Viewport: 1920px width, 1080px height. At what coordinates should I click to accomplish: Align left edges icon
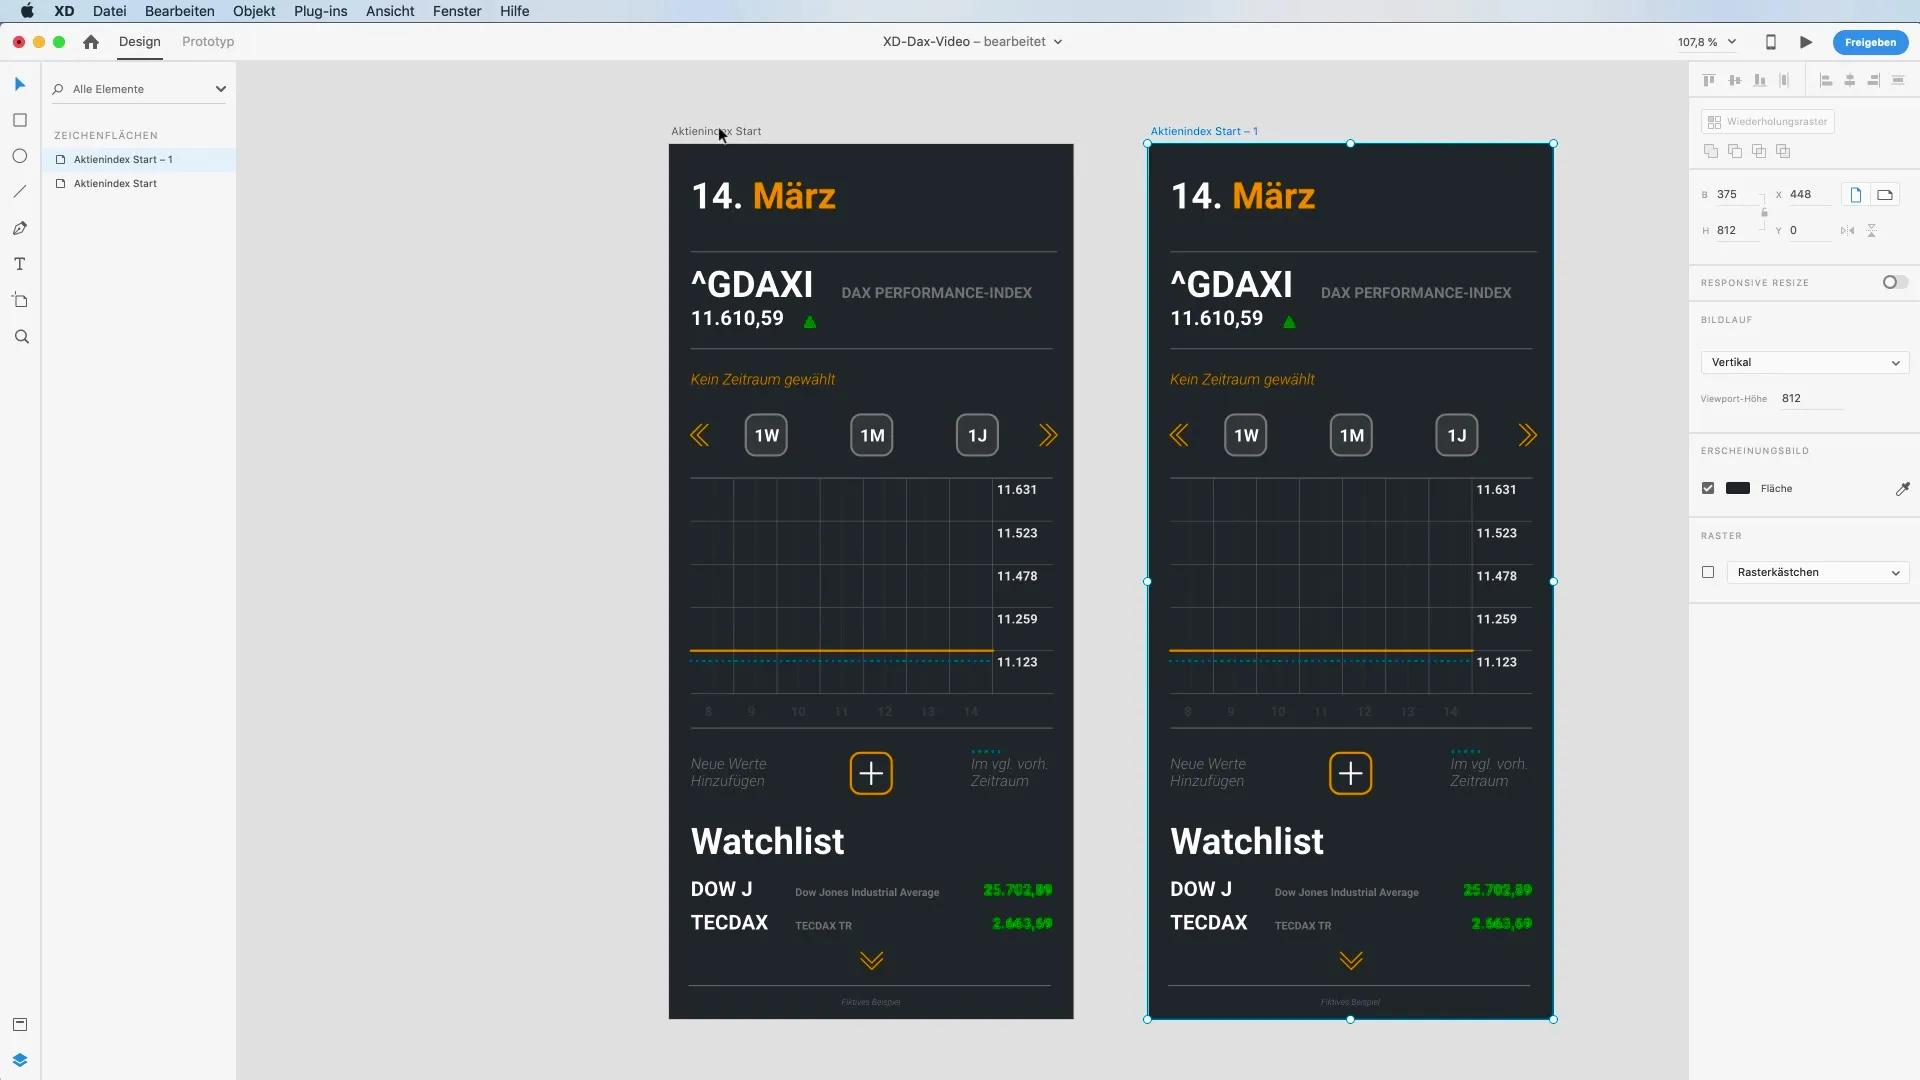[1826, 80]
